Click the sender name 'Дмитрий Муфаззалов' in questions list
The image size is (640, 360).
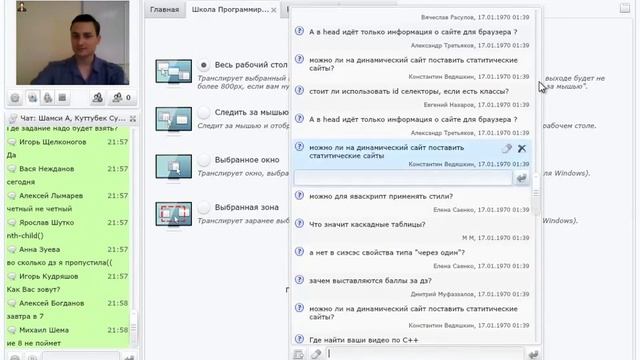pos(442,294)
